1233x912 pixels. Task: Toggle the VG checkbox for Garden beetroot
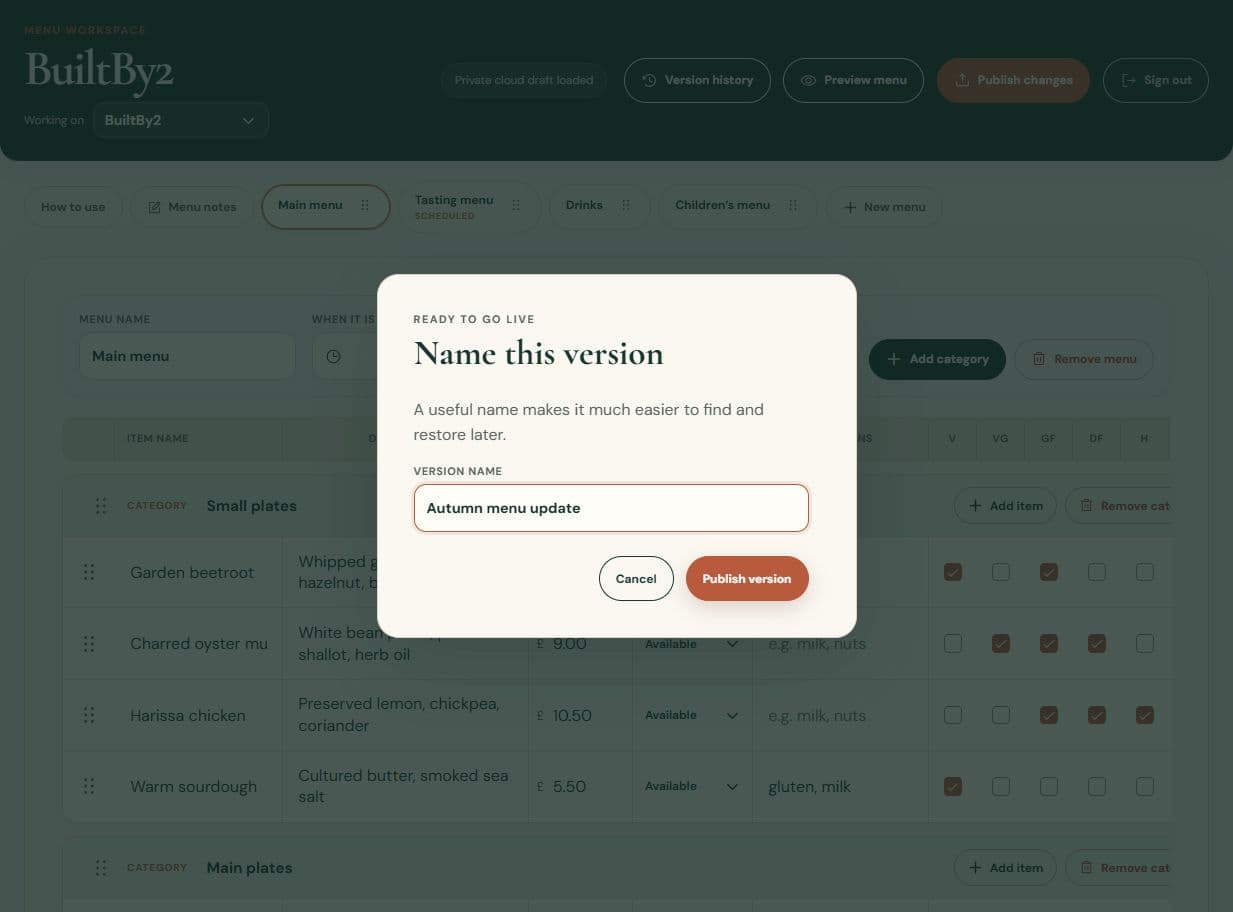click(1001, 572)
